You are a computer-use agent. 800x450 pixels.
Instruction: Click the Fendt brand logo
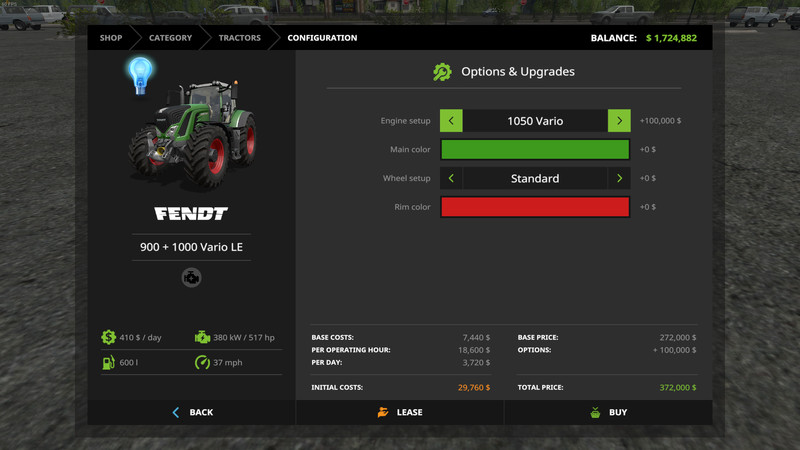191,213
